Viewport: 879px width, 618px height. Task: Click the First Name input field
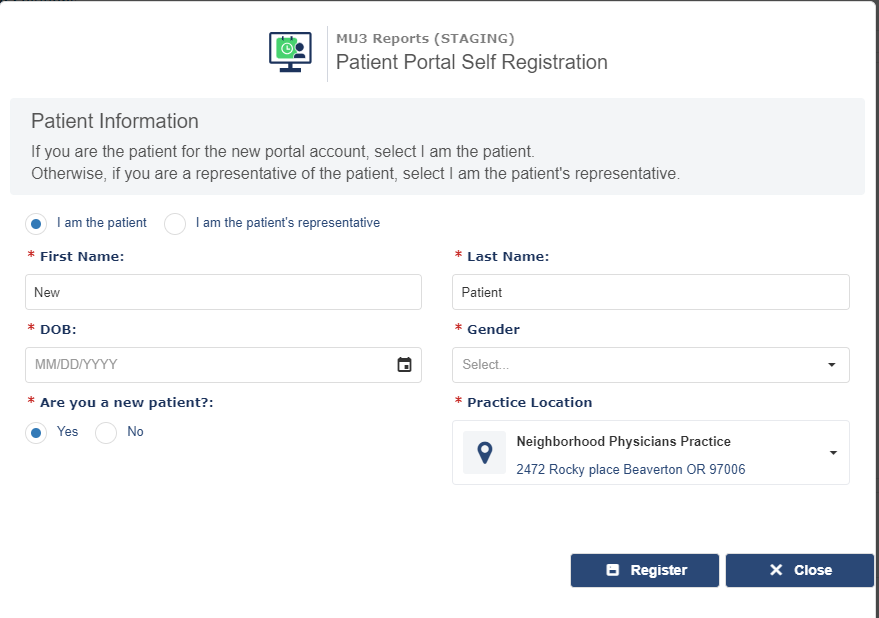pos(223,292)
